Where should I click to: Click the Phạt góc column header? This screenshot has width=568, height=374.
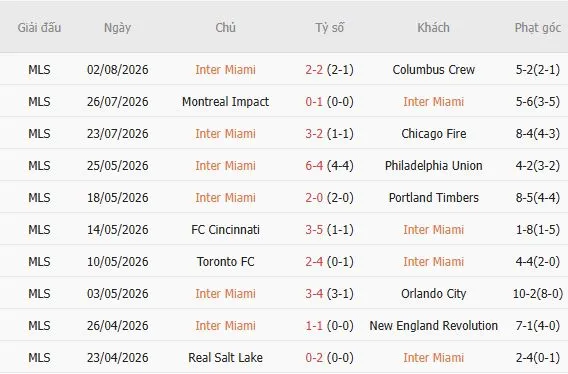coord(538,28)
